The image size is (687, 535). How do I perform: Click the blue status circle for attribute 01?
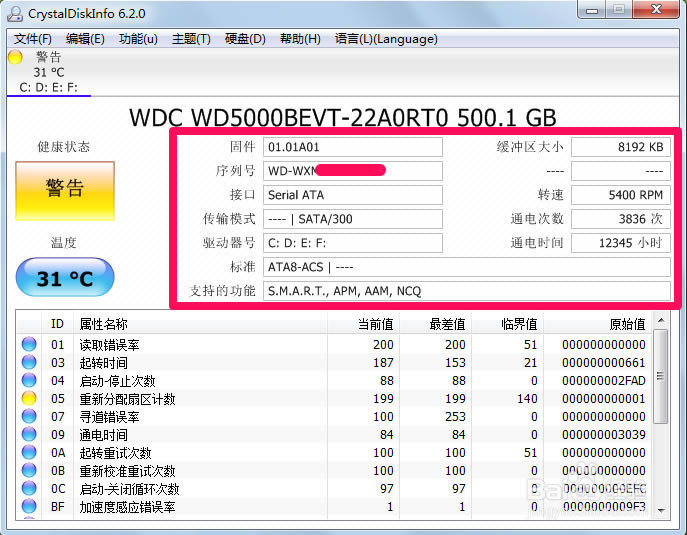[x=29, y=345]
